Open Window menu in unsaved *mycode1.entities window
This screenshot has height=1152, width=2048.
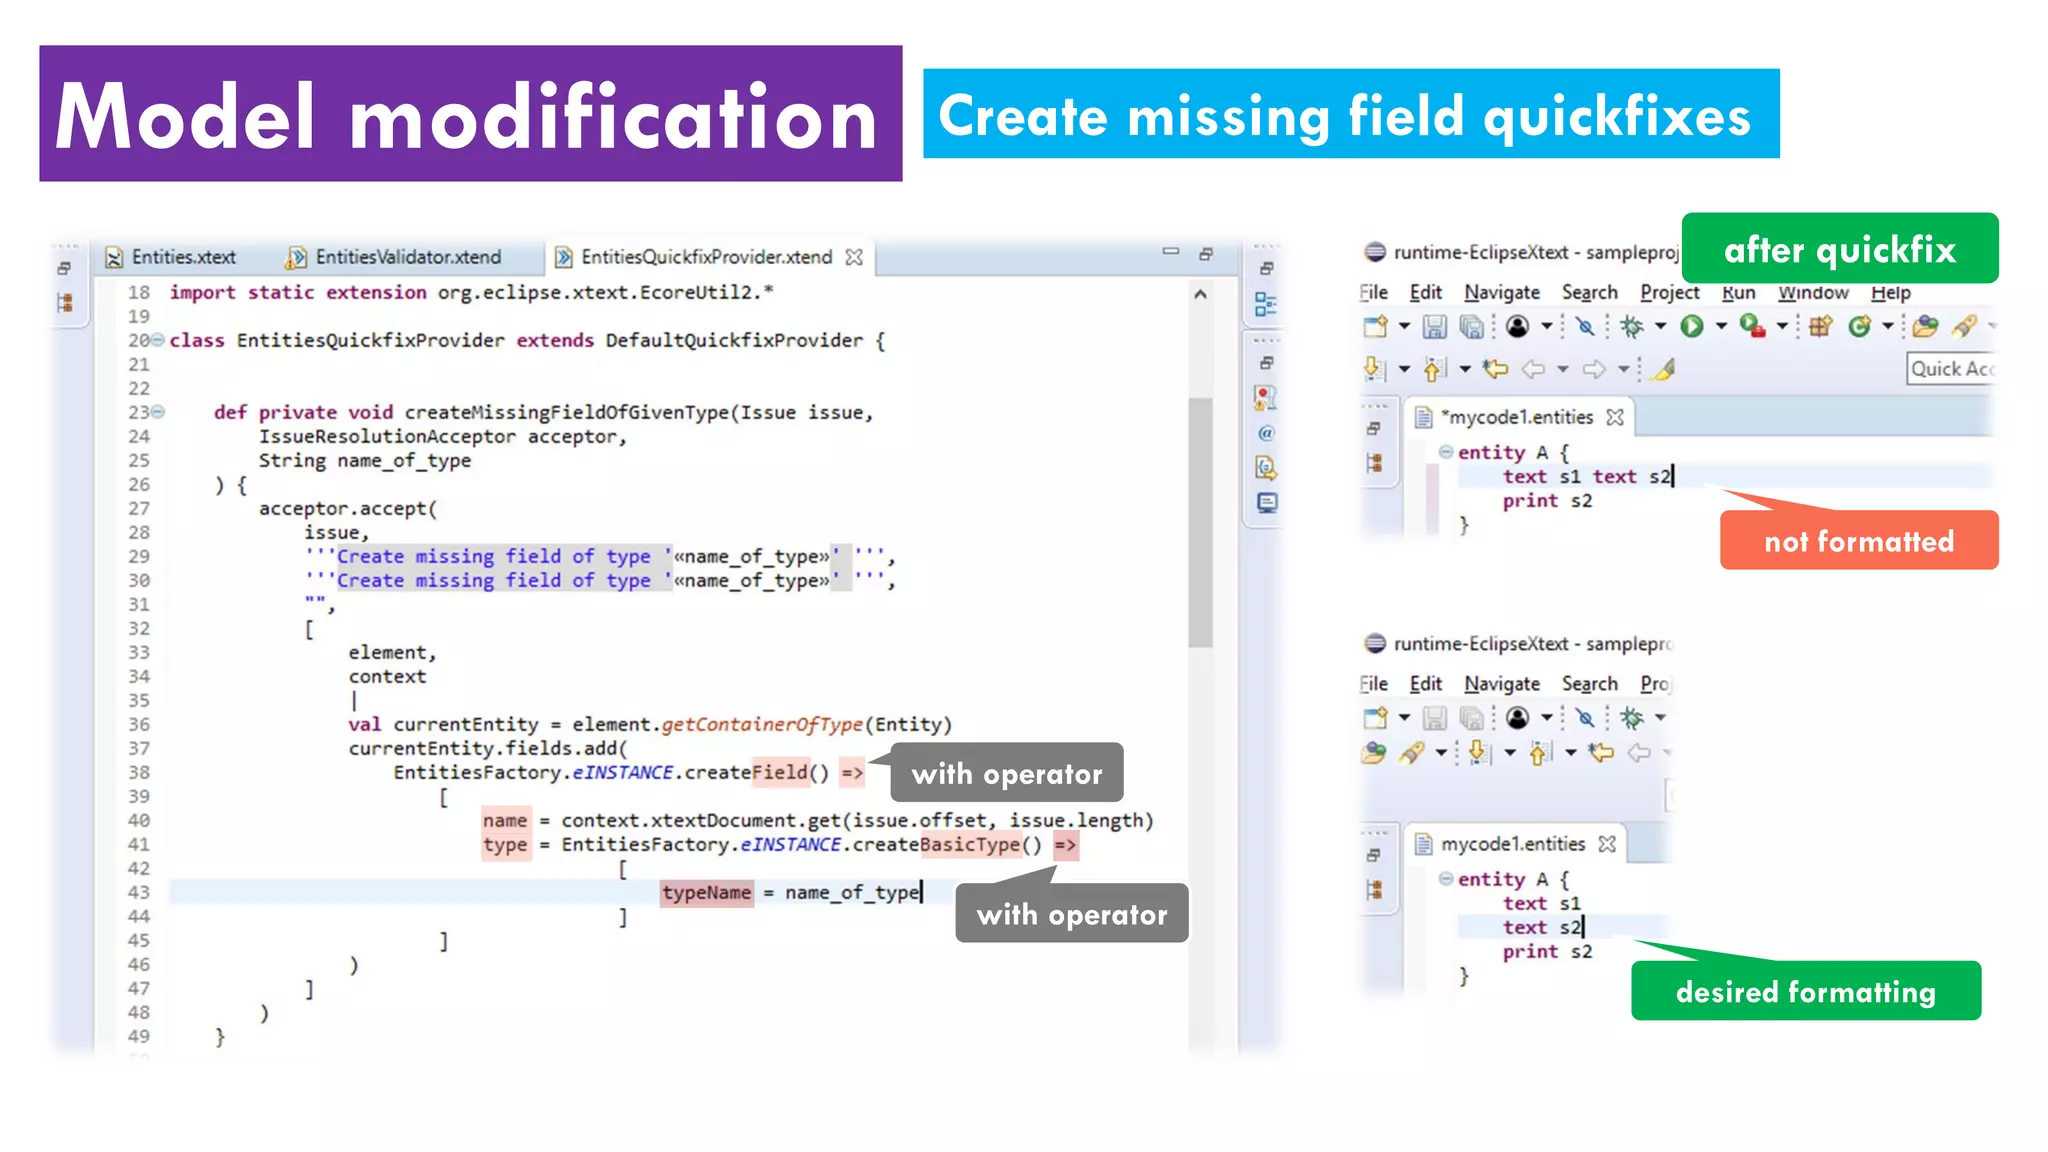pyautogui.click(x=1813, y=292)
